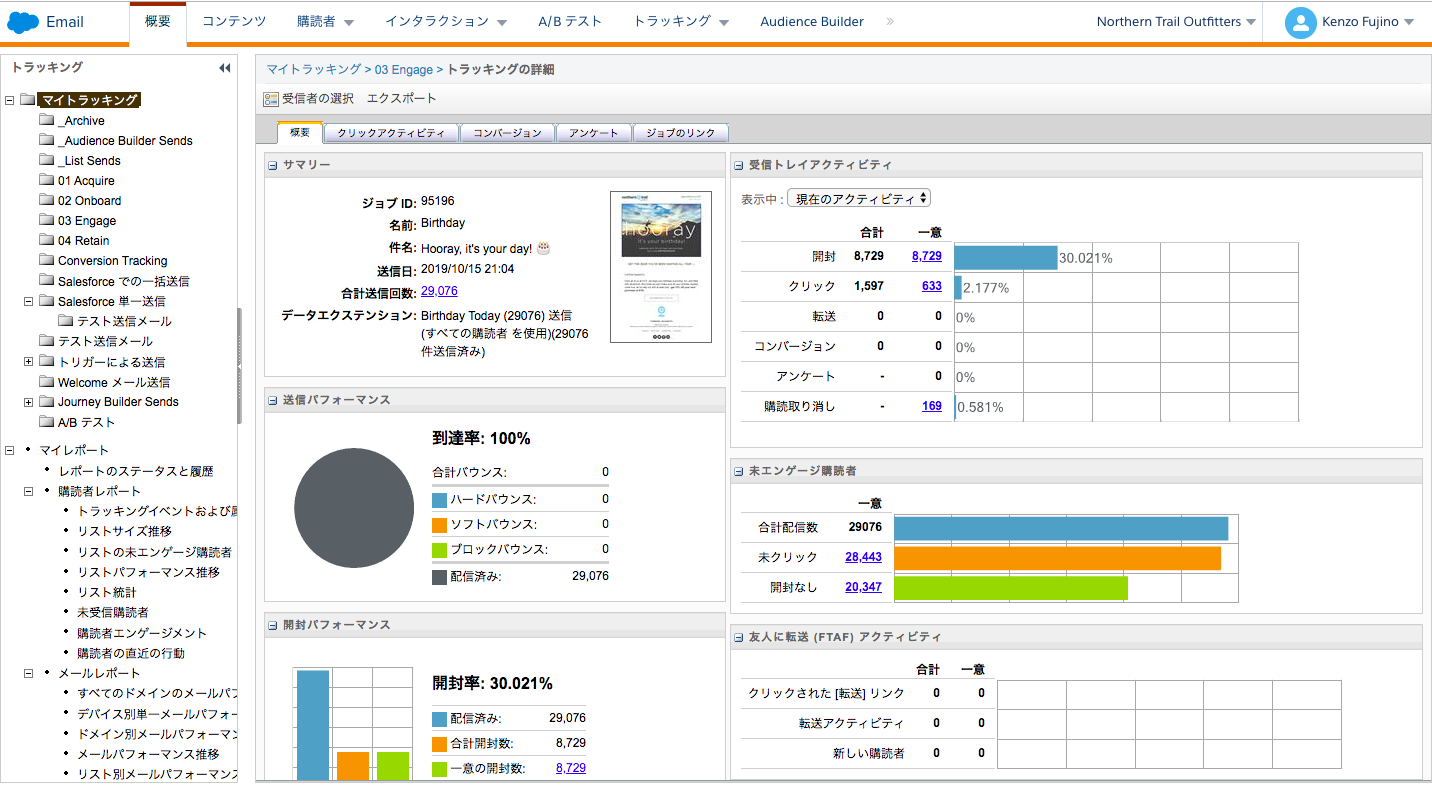Collapse the 送信パフォーマンス panel icon

(x=272, y=400)
